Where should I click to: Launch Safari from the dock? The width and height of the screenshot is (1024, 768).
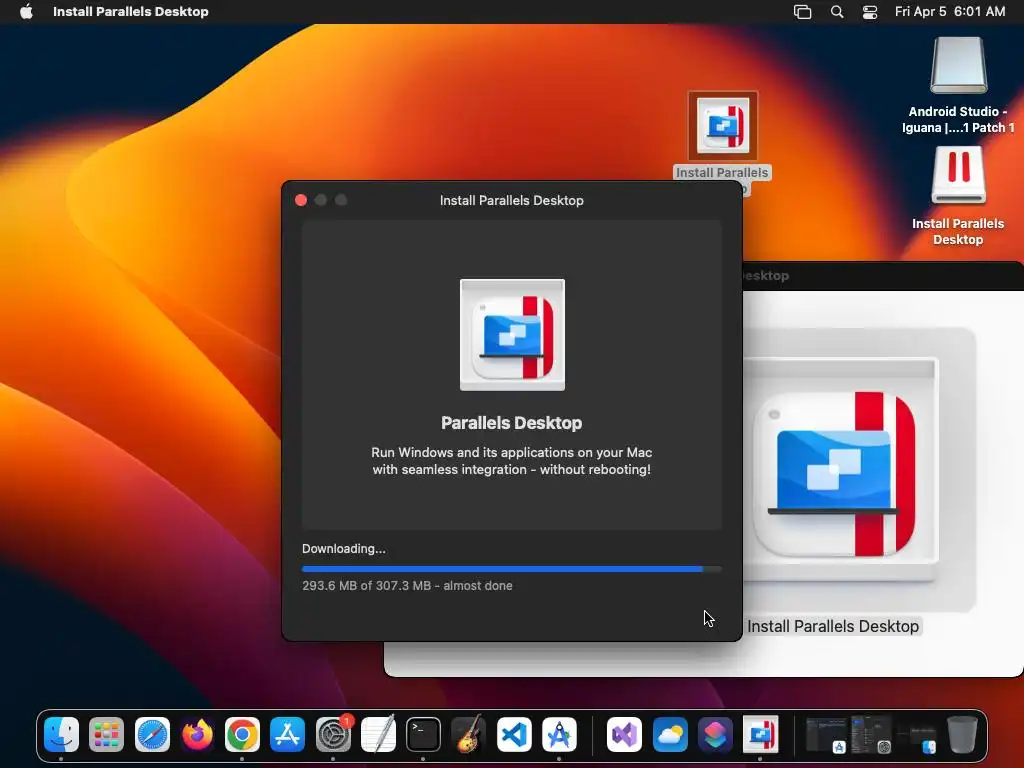tap(152, 734)
